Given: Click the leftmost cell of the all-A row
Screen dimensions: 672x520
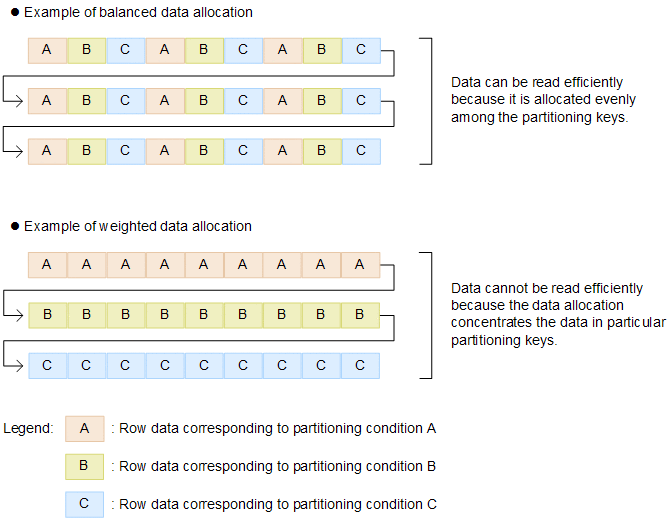Looking at the screenshot, I should pos(47,265).
